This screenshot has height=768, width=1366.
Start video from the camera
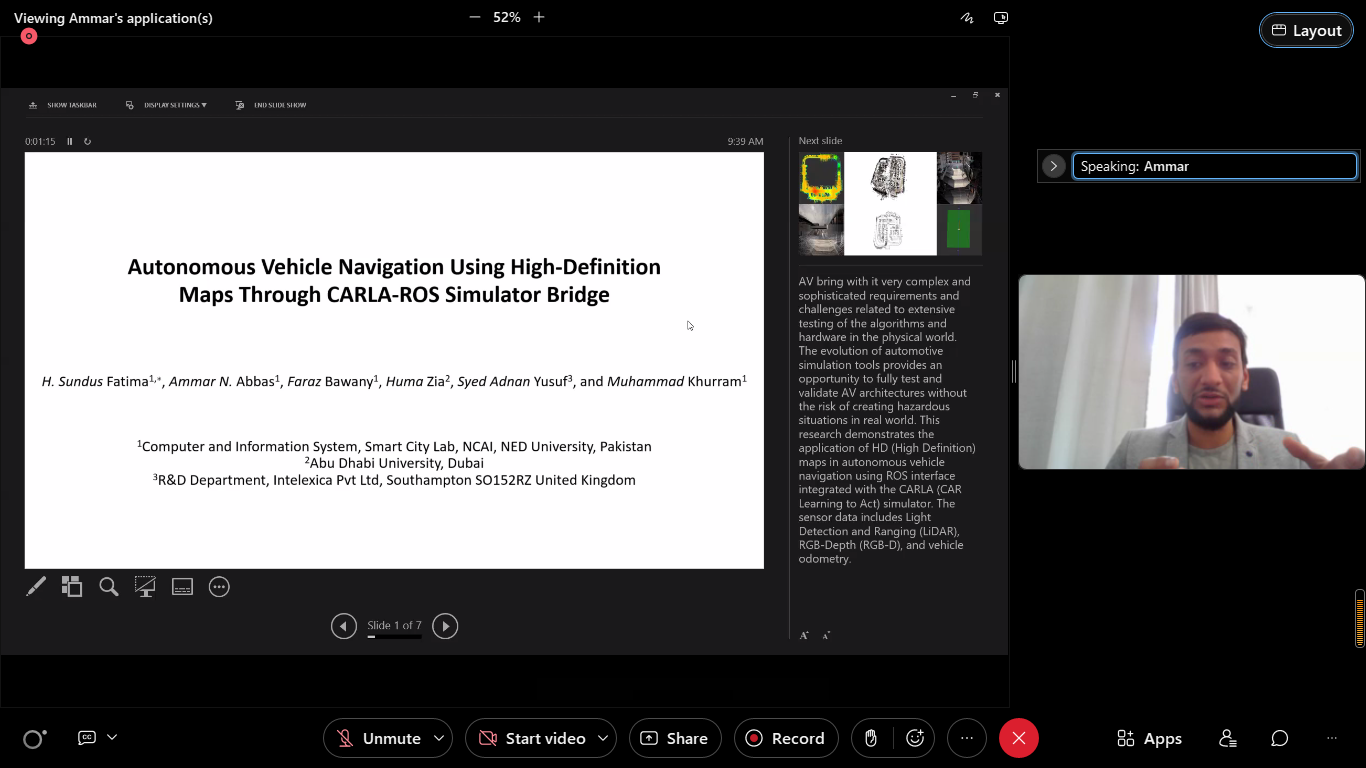click(x=532, y=738)
